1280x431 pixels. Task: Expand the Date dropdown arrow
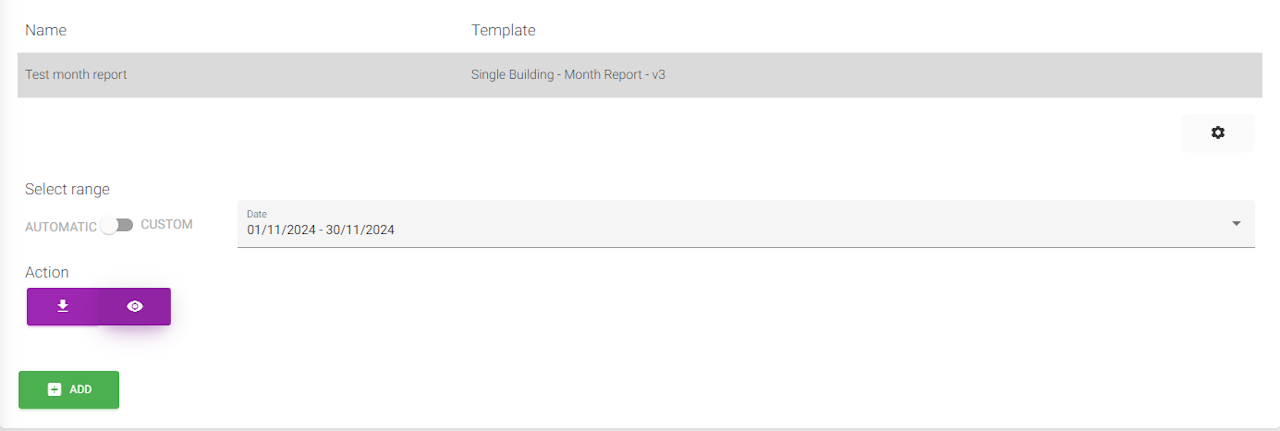click(1236, 223)
